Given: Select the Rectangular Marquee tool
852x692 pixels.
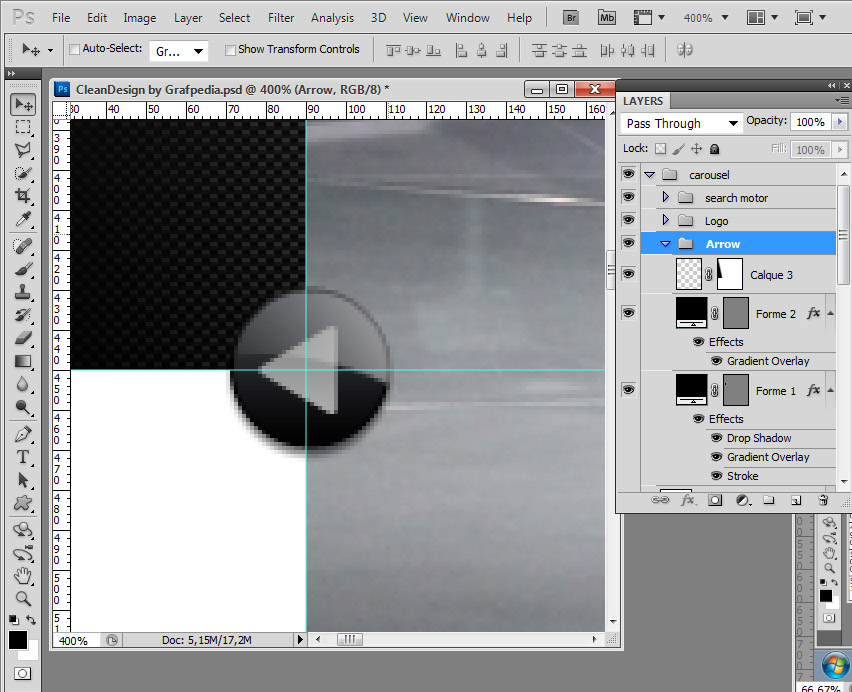Looking at the screenshot, I should (23, 127).
